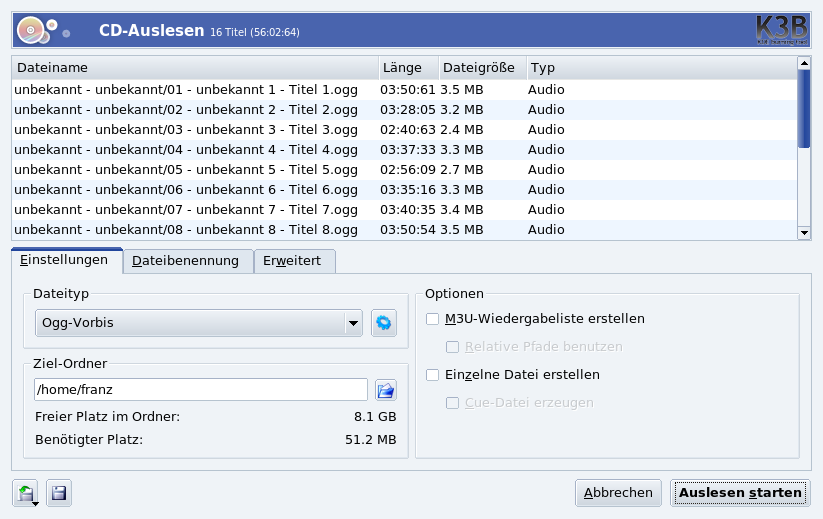Click length value 03:28:05
The image size is (823, 519).
click(408, 110)
